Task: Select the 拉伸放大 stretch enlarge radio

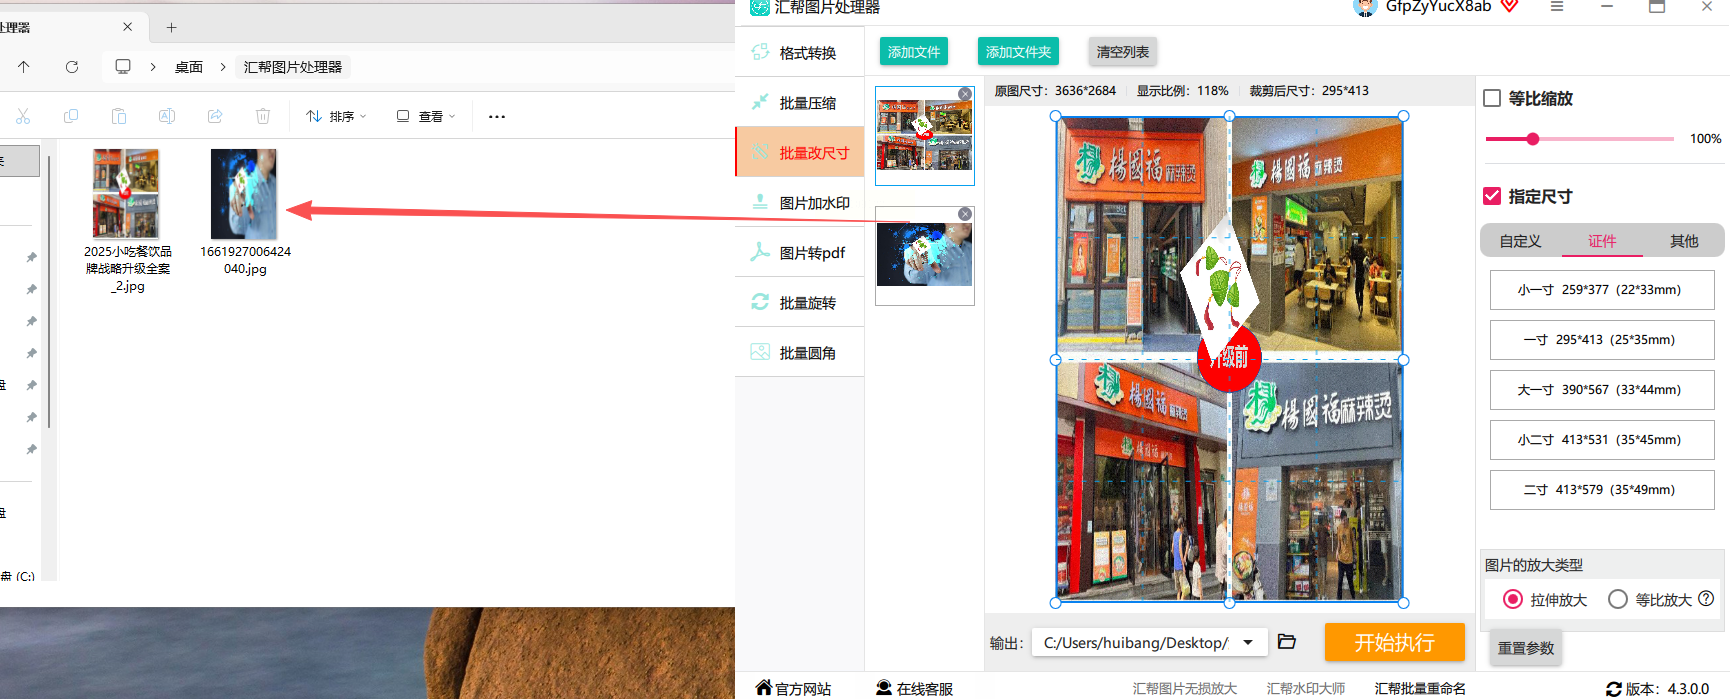Action: (1513, 599)
